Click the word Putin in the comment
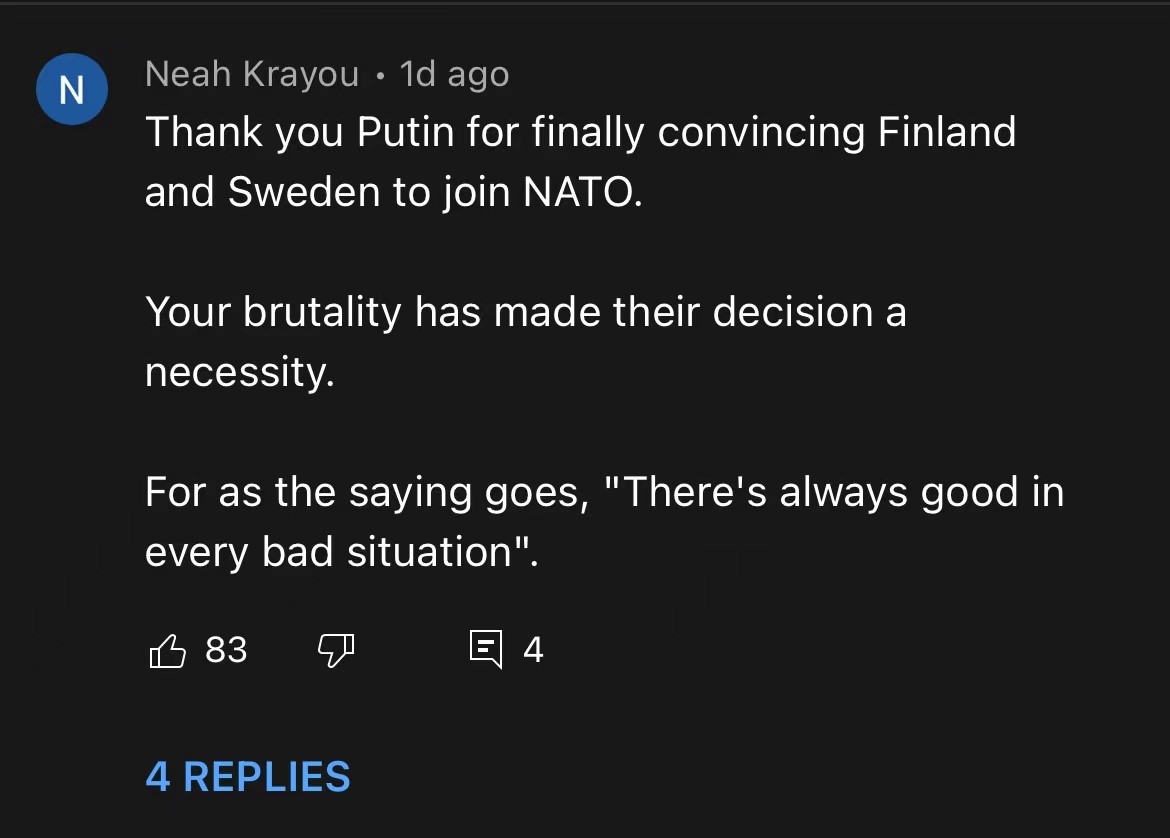 tap(406, 133)
